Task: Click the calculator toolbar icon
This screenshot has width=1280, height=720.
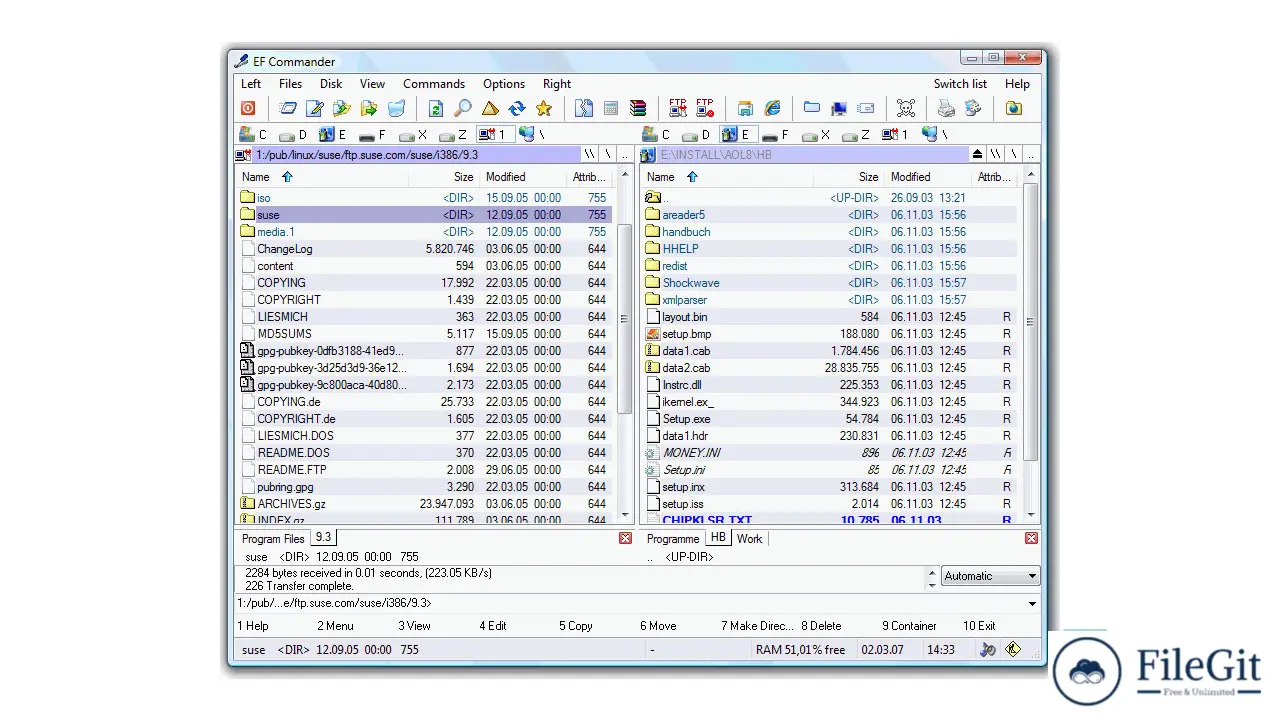Action: 611,108
